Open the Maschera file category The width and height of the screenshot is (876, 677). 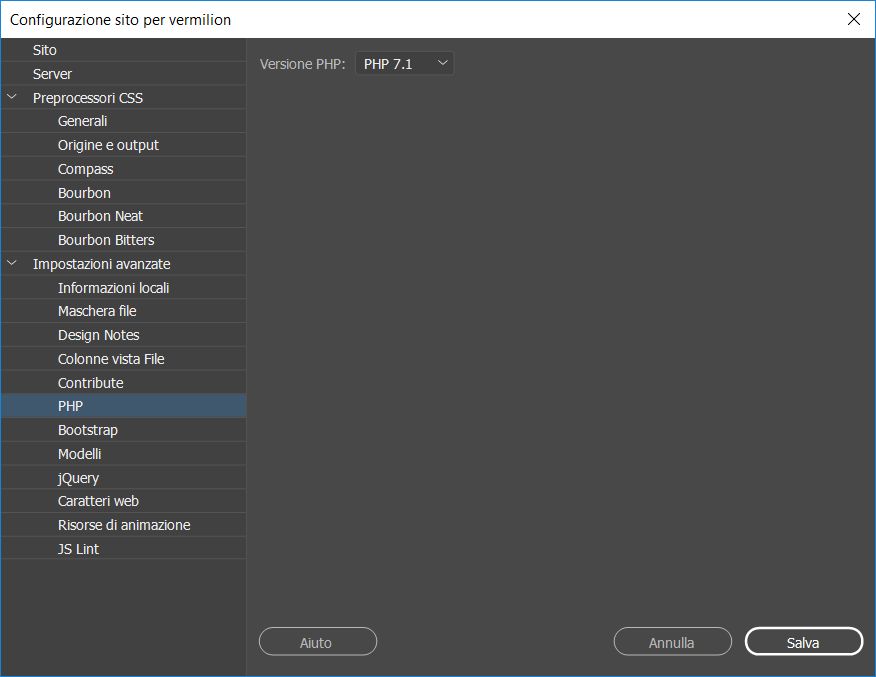pyautogui.click(x=97, y=311)
